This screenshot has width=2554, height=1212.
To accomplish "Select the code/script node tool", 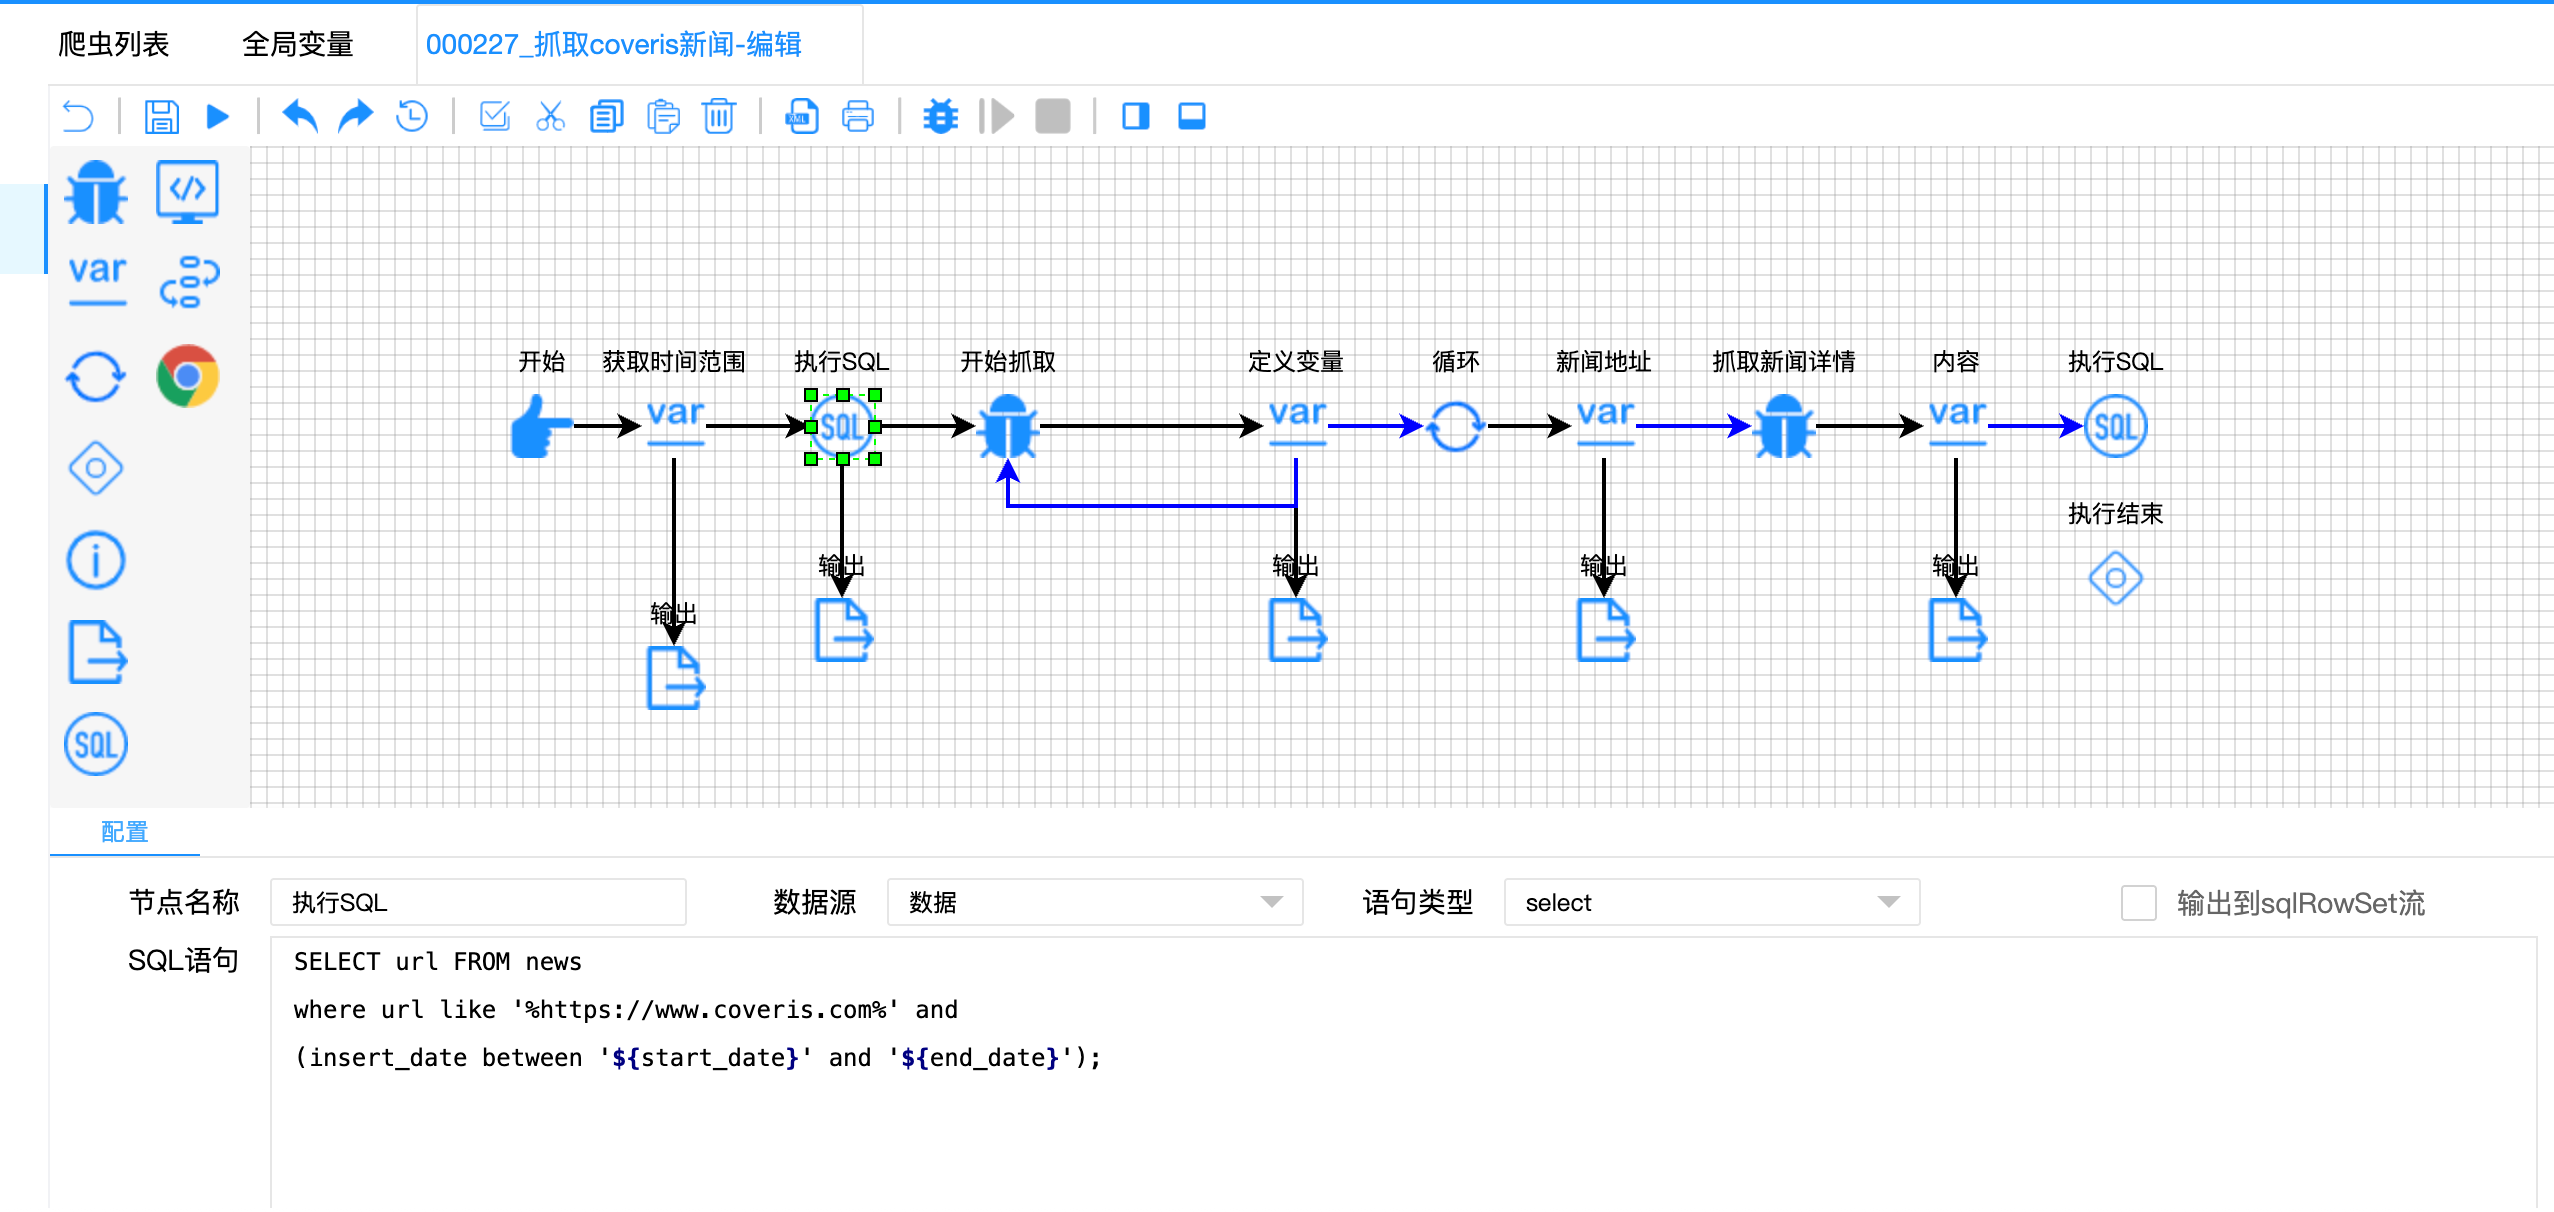I will pyautogui.click(x=187, y=190).
